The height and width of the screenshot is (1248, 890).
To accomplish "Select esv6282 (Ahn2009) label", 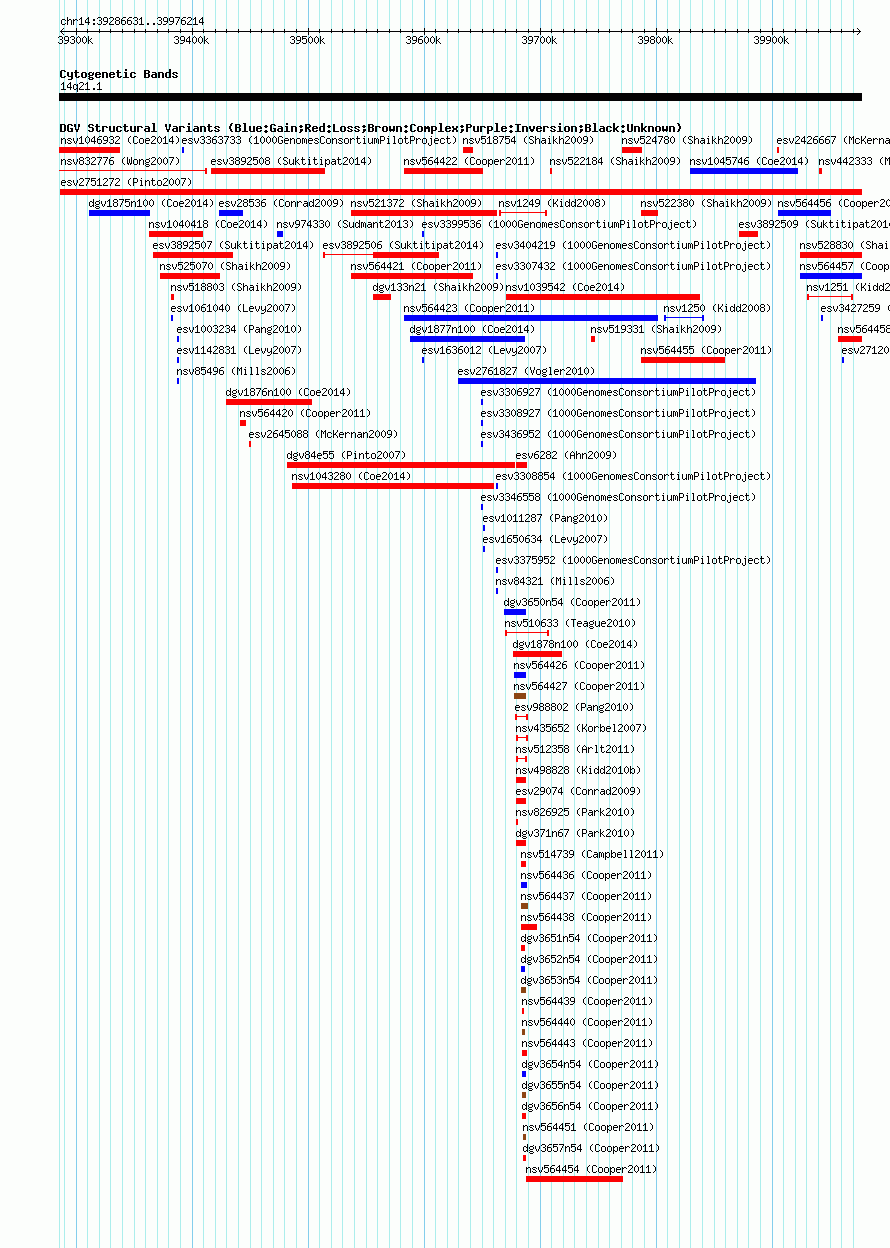I will tap(566, 455).
